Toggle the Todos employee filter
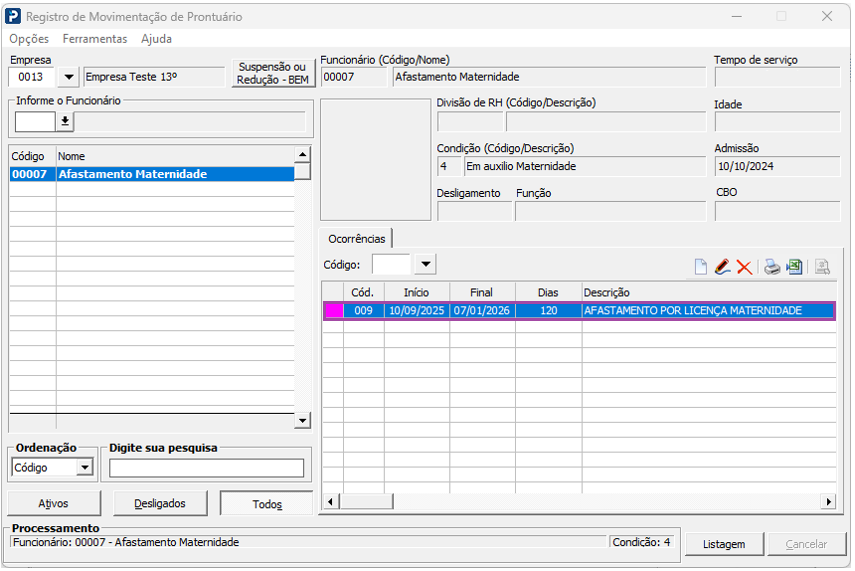The height and width of the screenshot is (571, 855). (266, 504)
